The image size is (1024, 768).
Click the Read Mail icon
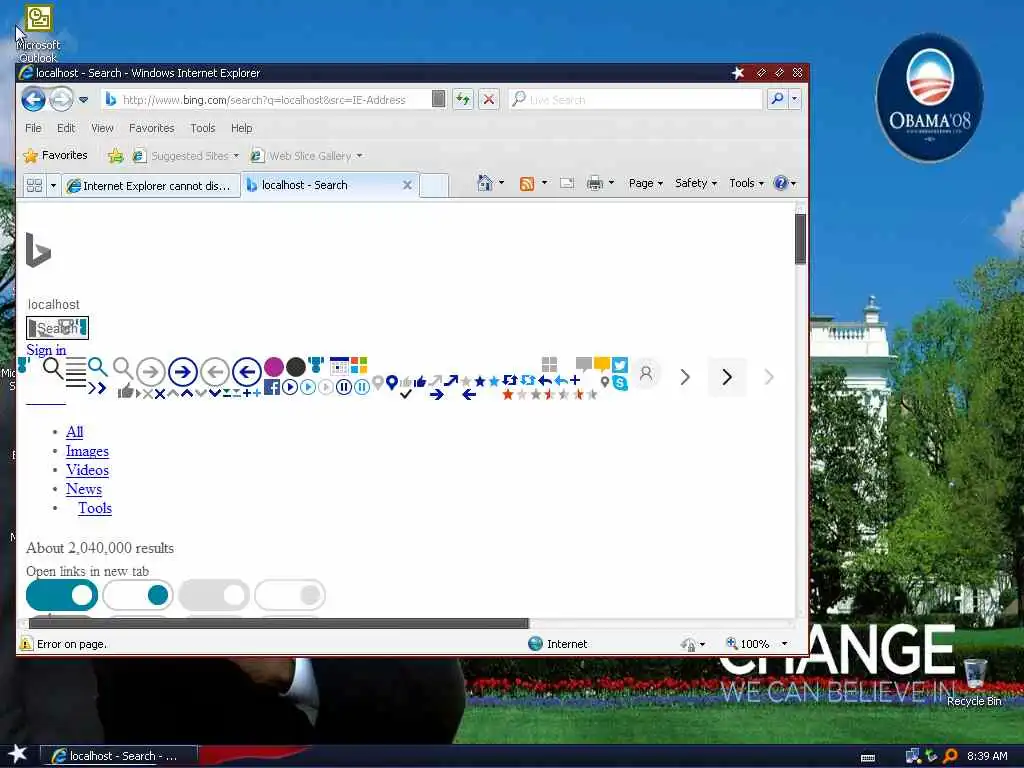[567, 184]
